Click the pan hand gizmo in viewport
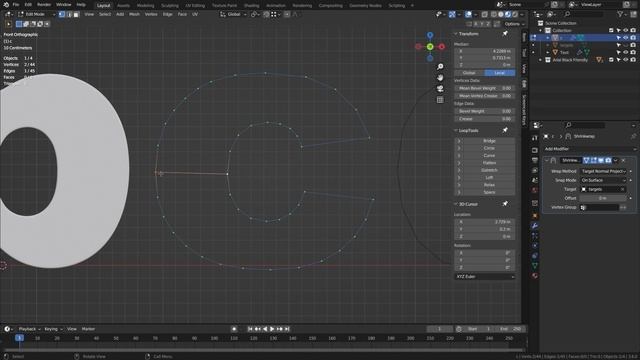This screenshot has height=360, width=640. [x=440, y=78]
